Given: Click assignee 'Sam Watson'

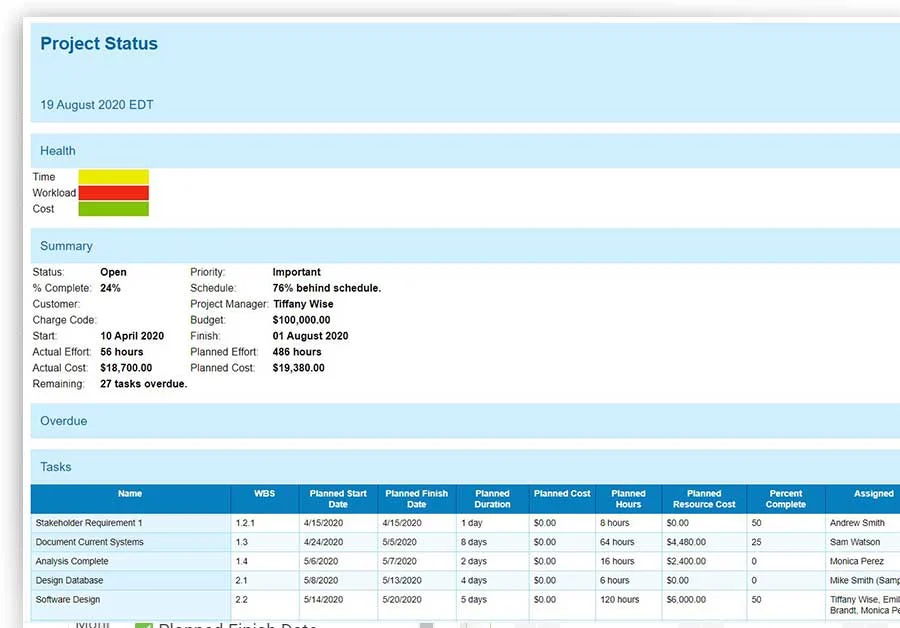Looking at the screenshot, I should click(855, 542).
